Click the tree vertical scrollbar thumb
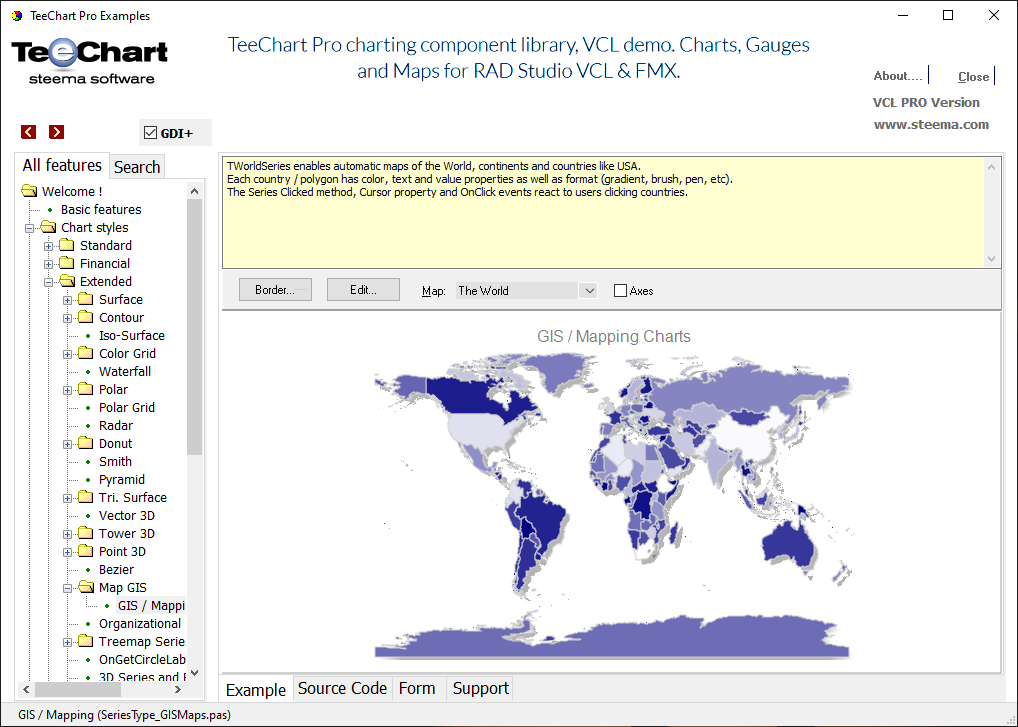 coord(194,327)
